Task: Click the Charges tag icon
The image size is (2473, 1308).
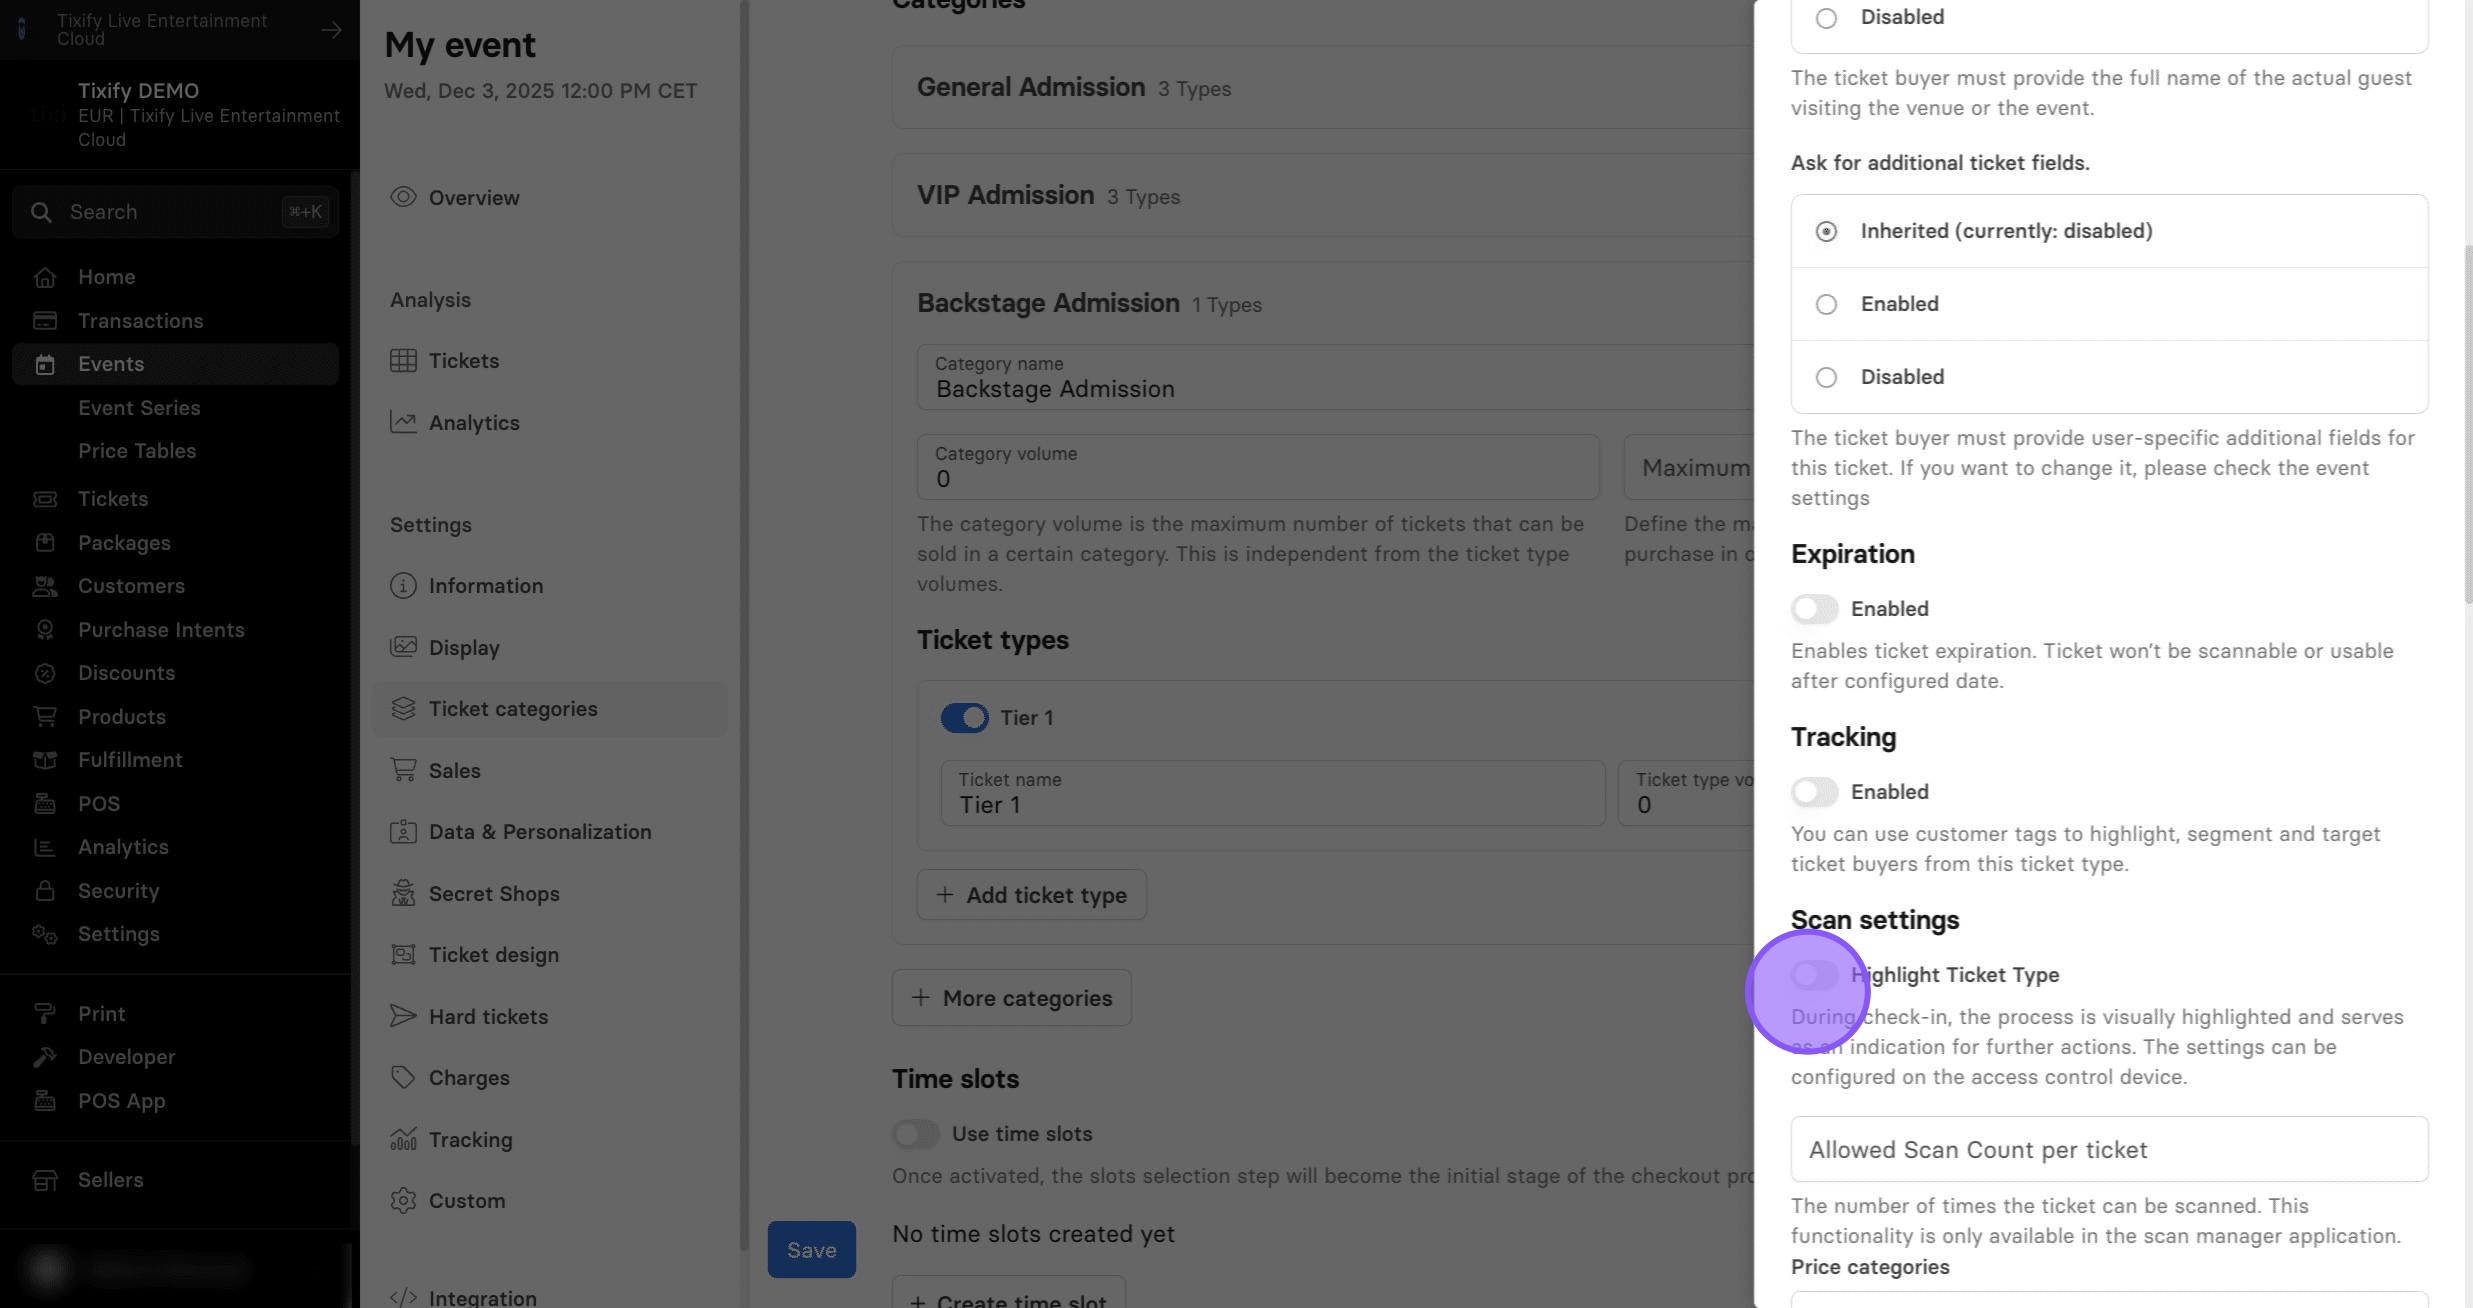Action: coord(403,1078)
